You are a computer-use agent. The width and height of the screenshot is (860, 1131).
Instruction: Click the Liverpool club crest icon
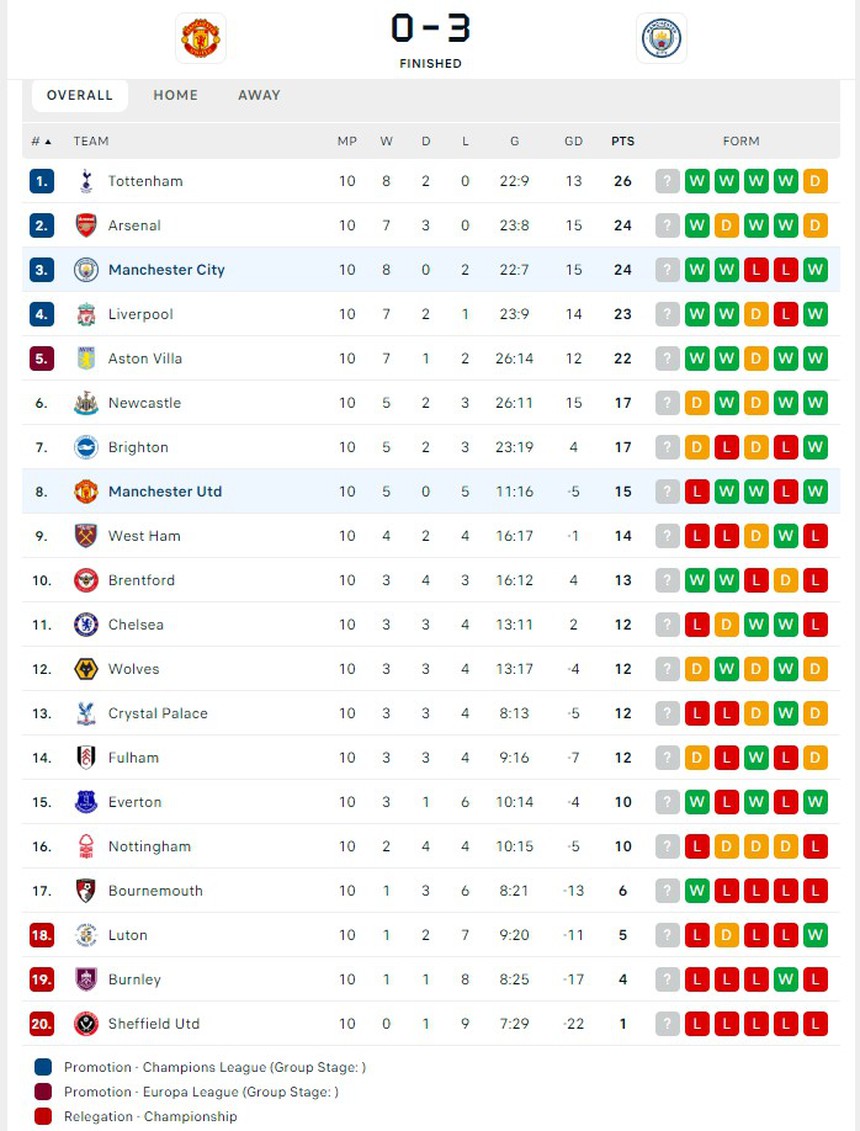click(x=86, y=314)
